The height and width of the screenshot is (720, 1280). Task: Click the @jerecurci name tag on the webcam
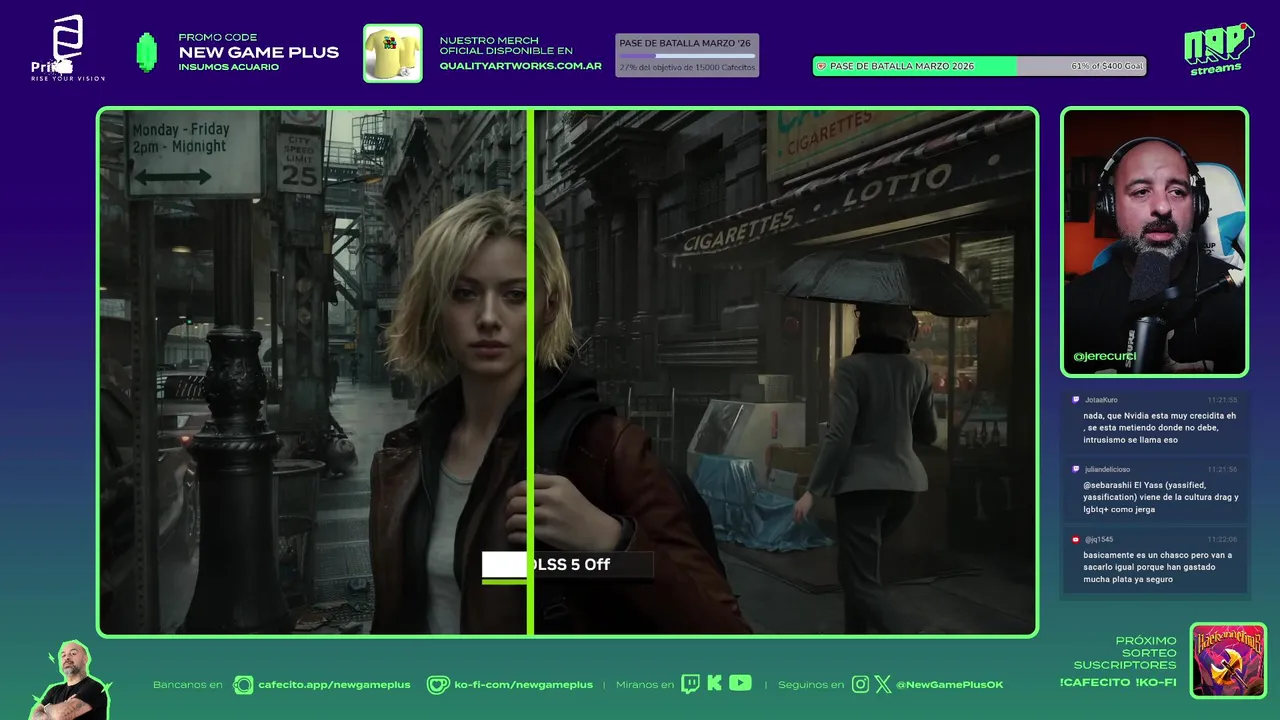(1104, 356)
